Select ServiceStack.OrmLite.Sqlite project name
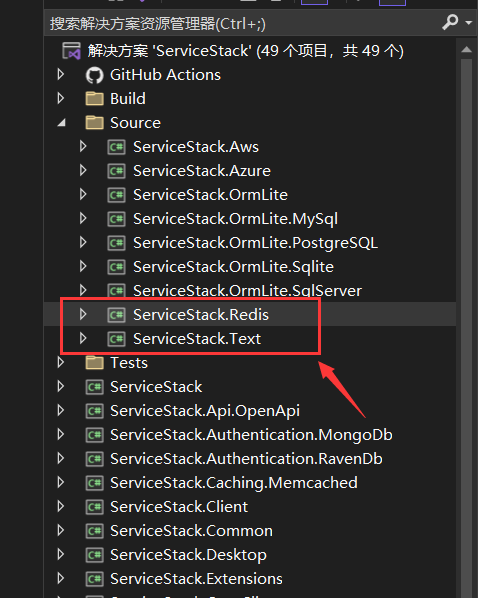 point(233,267)
